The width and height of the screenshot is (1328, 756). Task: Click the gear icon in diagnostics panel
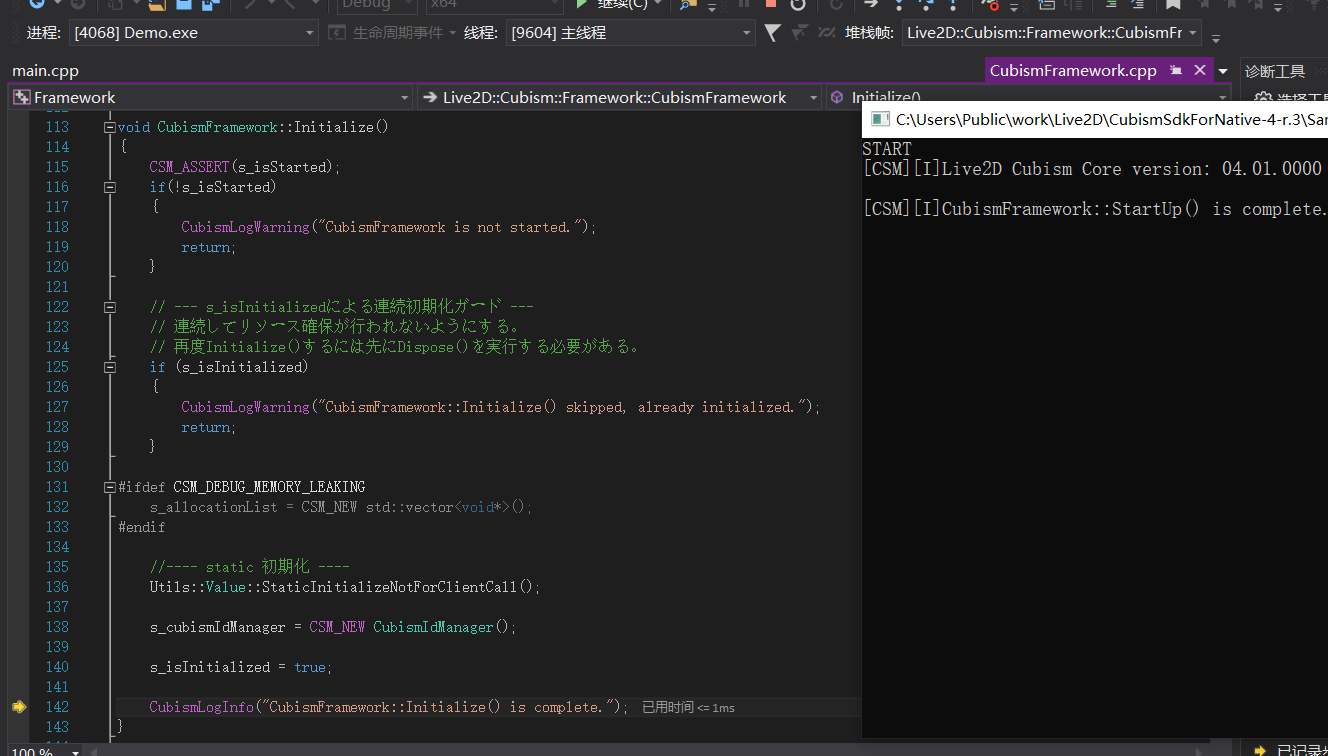1262,98
